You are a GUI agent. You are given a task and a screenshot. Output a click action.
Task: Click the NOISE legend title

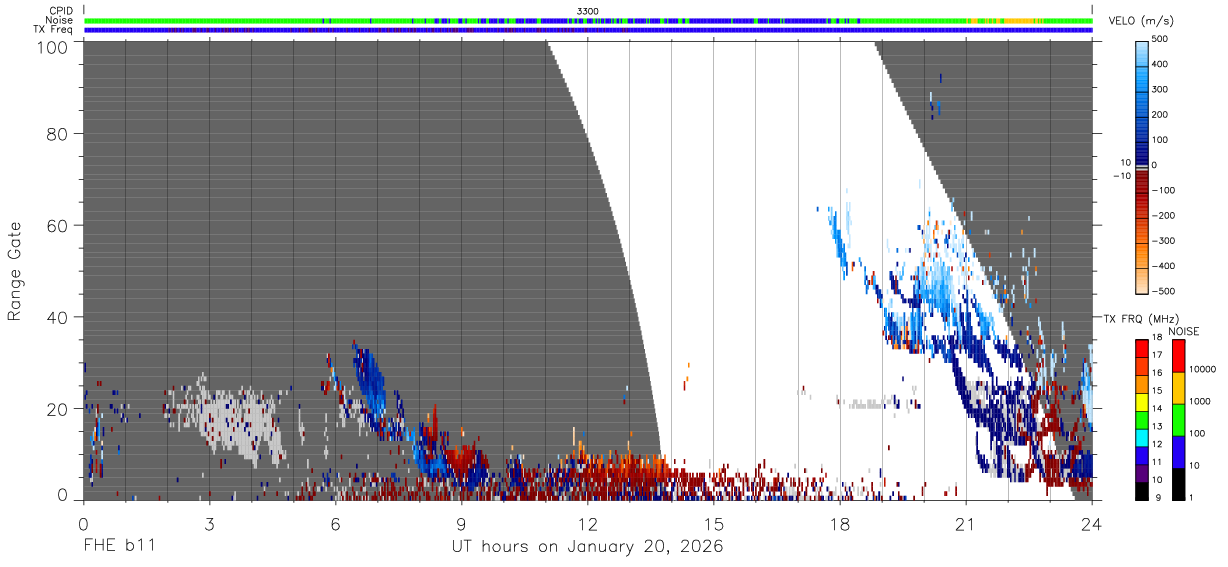point(1184,331)
